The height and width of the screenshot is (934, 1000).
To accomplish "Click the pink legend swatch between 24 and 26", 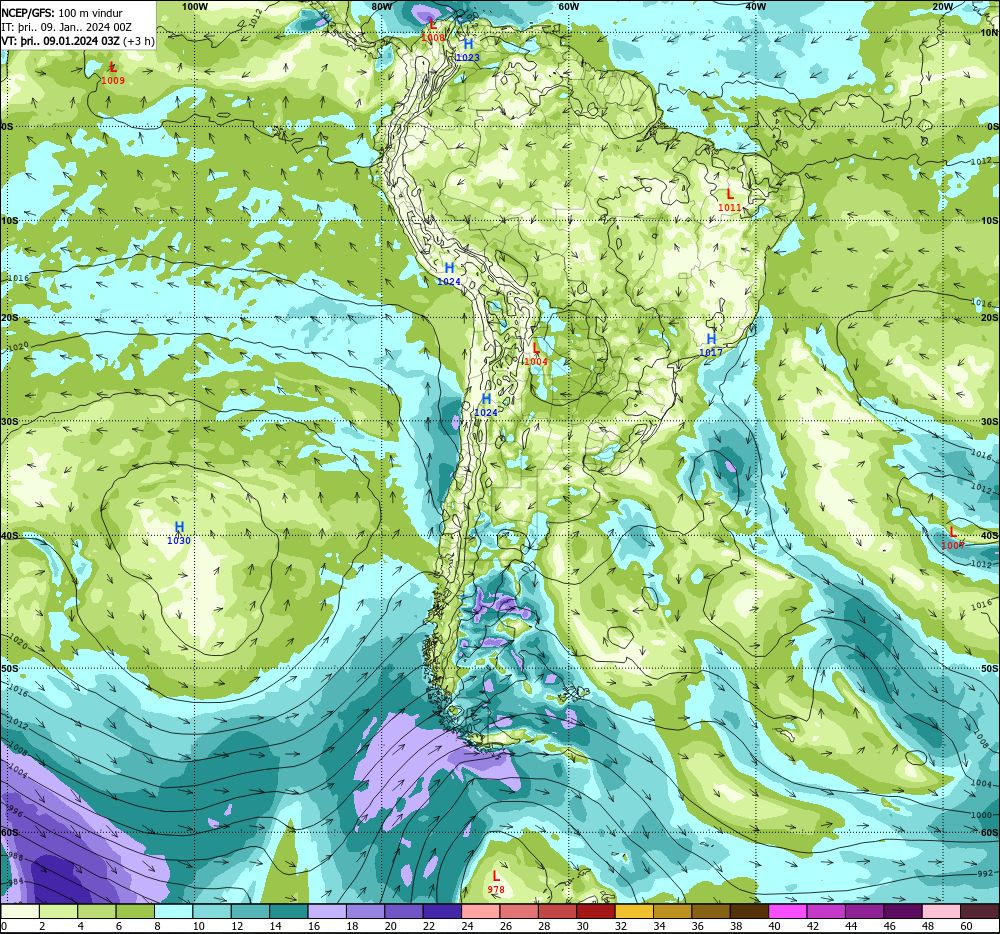I will coord(481,911).
